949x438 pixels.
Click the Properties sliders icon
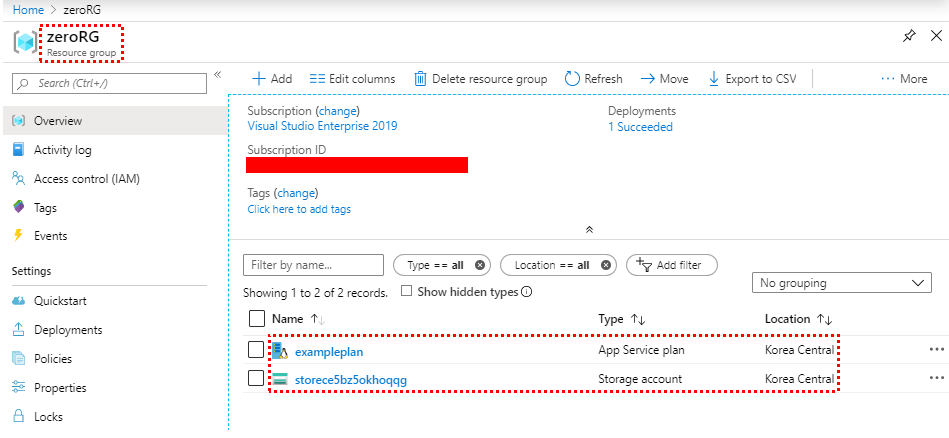pos(19,387)
